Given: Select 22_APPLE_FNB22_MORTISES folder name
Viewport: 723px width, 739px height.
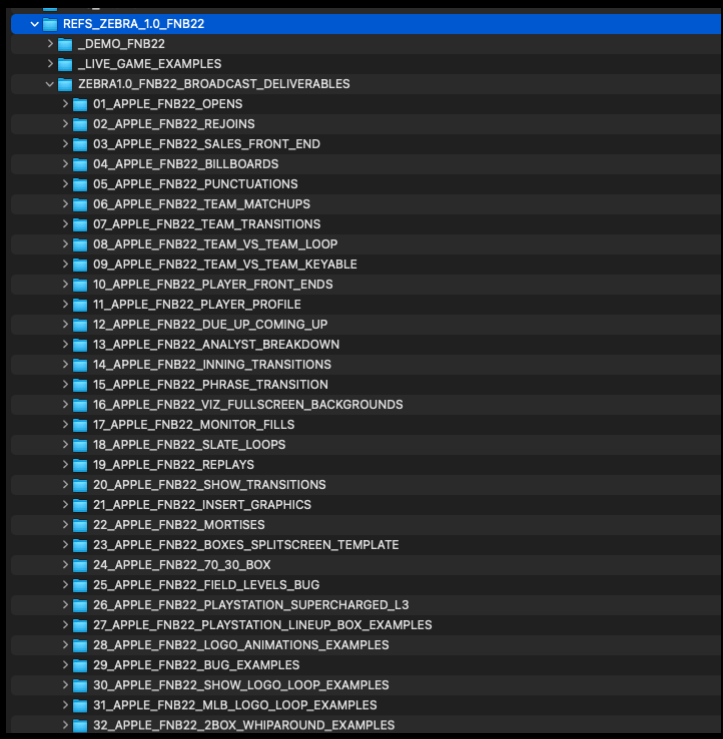Looking at the screenshot, I should (179, 525).
